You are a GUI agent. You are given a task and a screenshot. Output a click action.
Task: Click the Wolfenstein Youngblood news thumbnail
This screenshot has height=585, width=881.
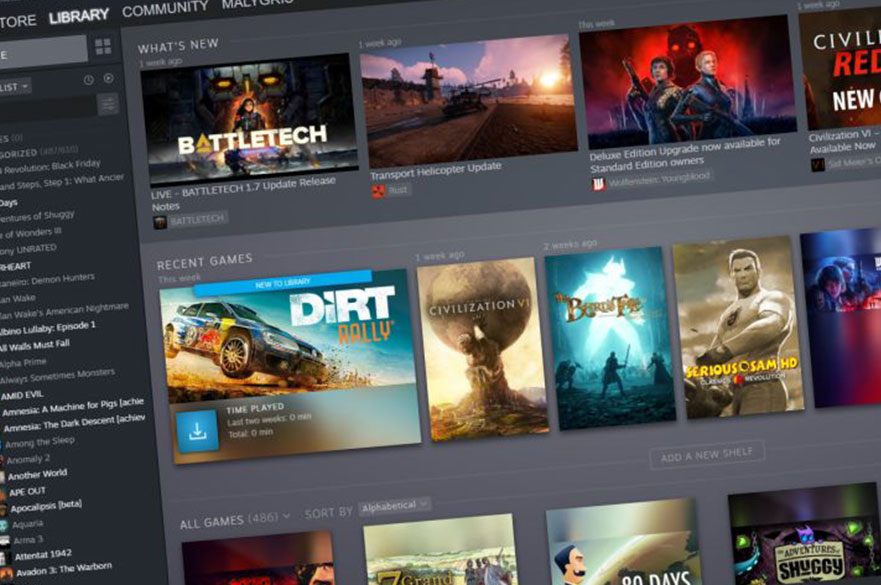tap(688, 82)
